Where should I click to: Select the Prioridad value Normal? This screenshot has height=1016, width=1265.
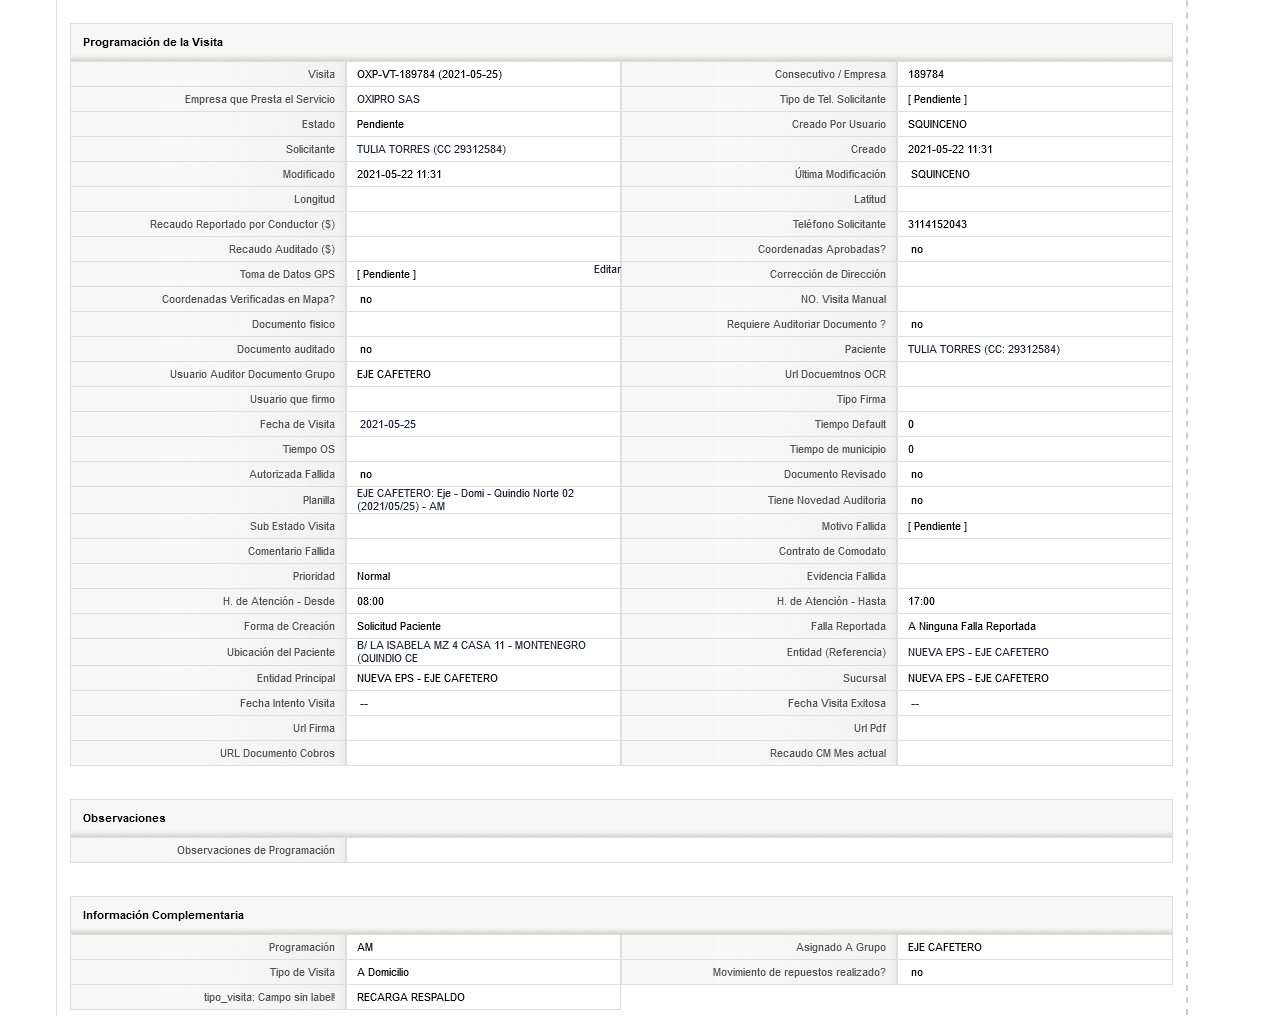[374, 576]
